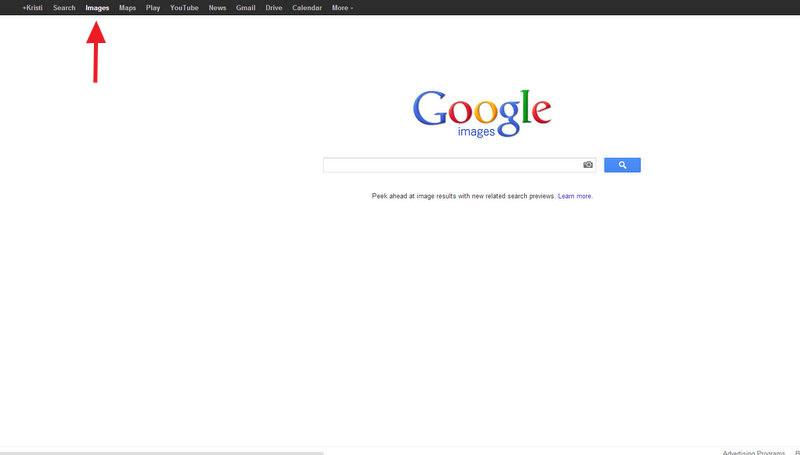Open News from the top bar
This screenshot has height=455, width=800.
(x=217, y=8)
